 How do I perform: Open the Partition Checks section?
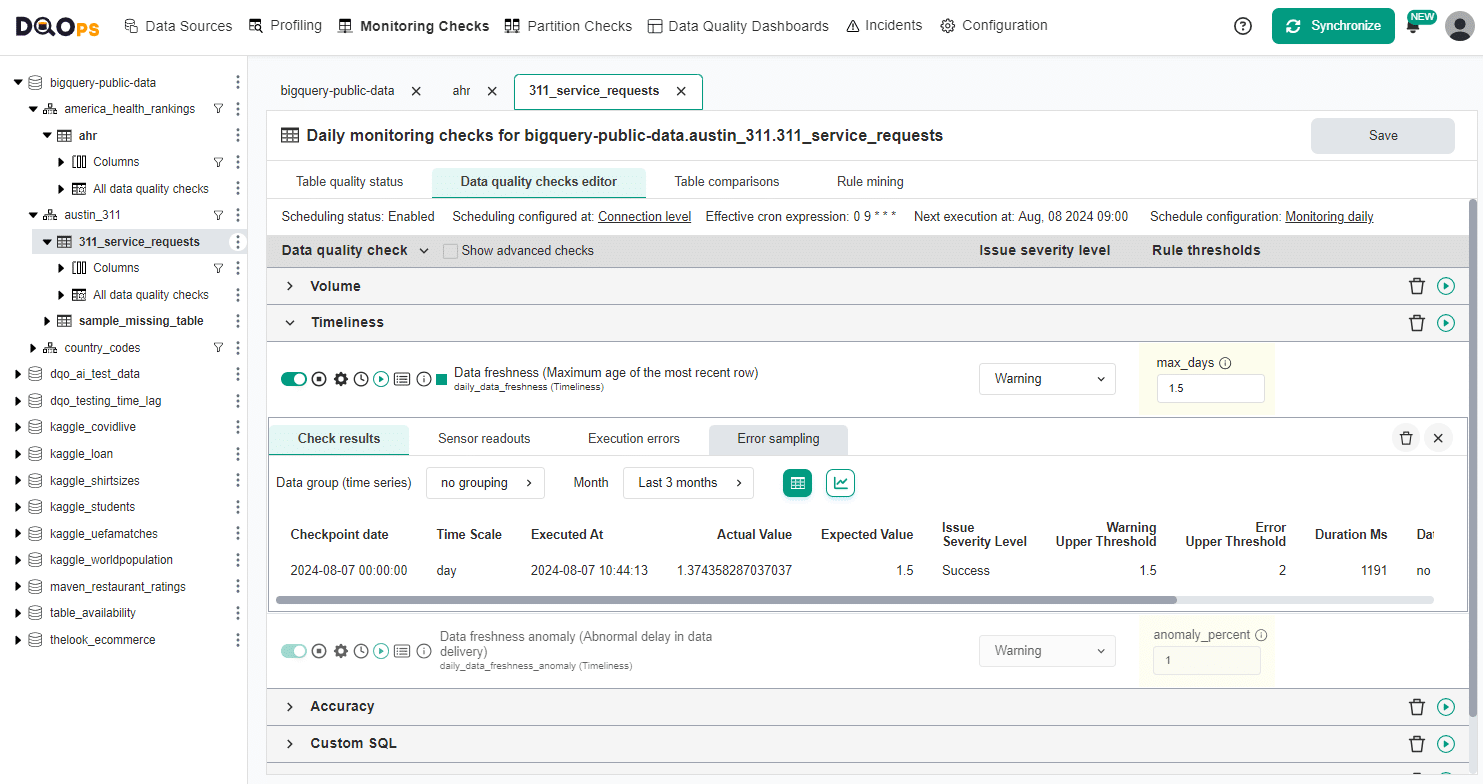pos(568,26)
